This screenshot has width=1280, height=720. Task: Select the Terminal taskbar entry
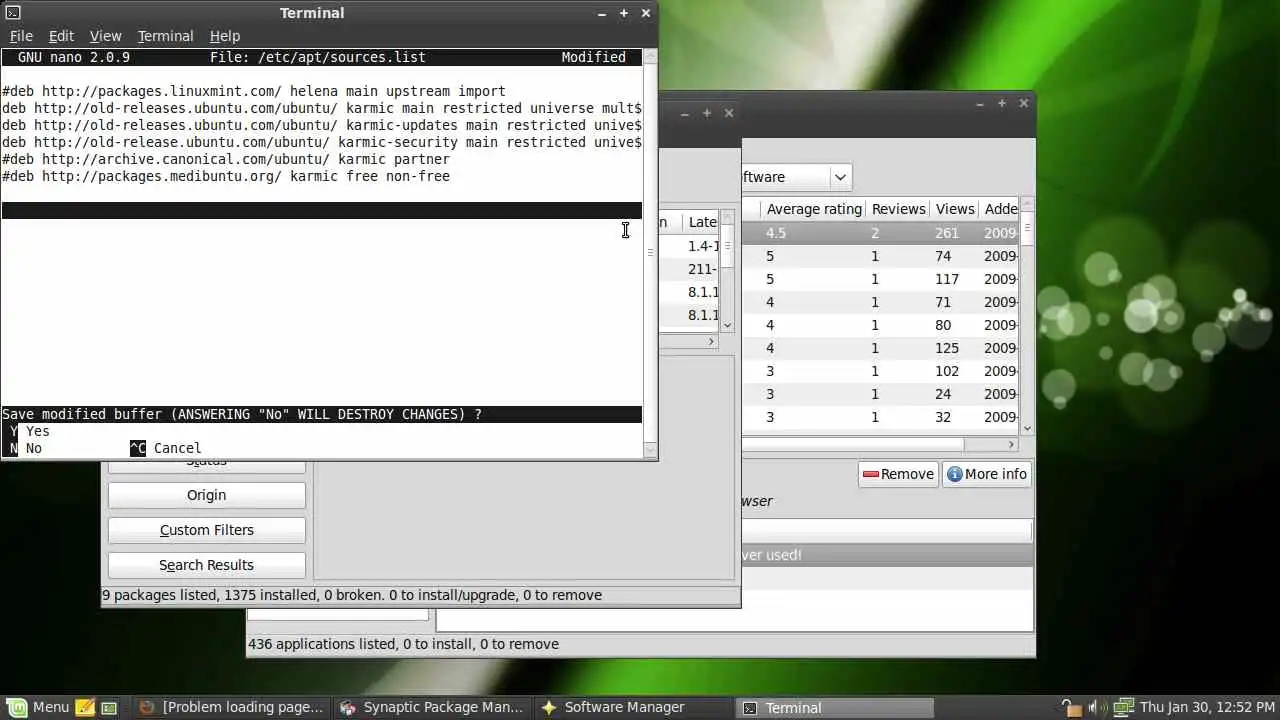pyautogui.click(x=833, y=707)
